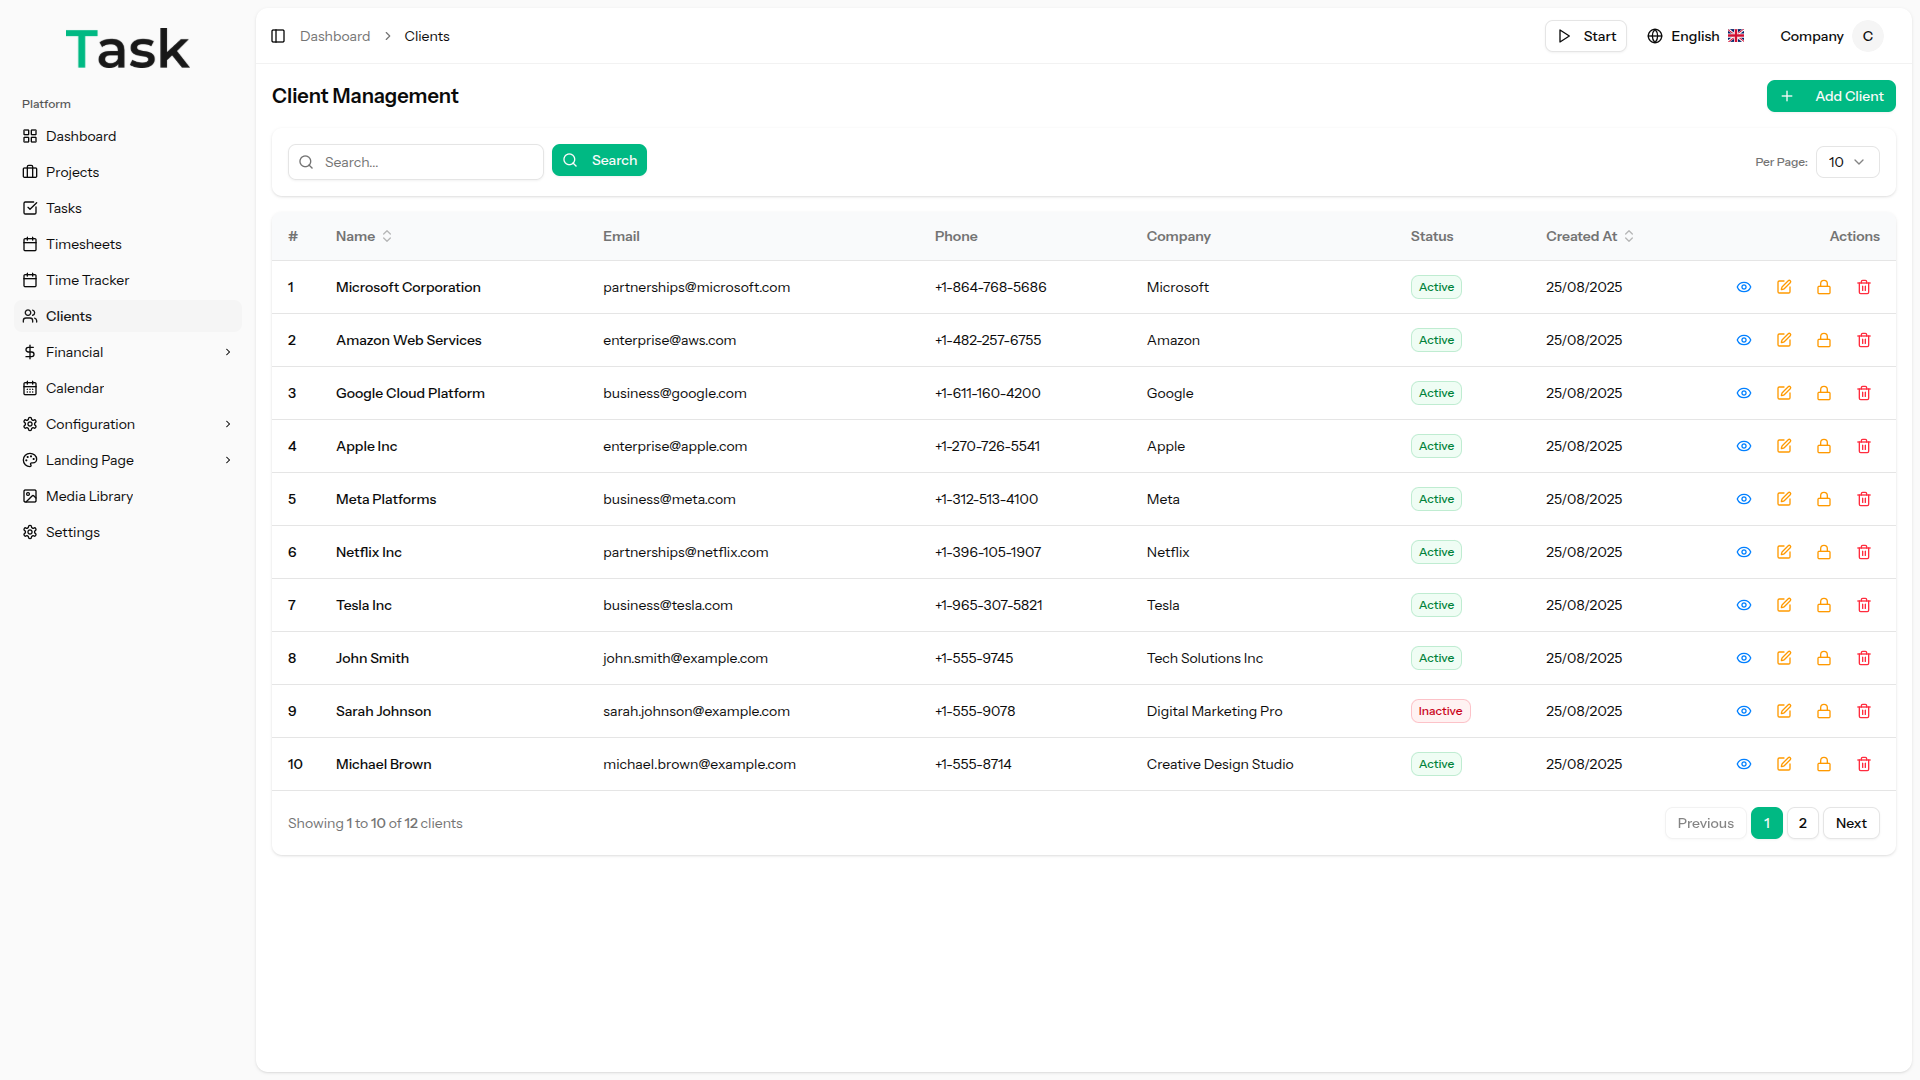Viewport: 1920px width, 1080px height.
Task: Click edit icon for Sarah Johnson
Action: 1784,711
